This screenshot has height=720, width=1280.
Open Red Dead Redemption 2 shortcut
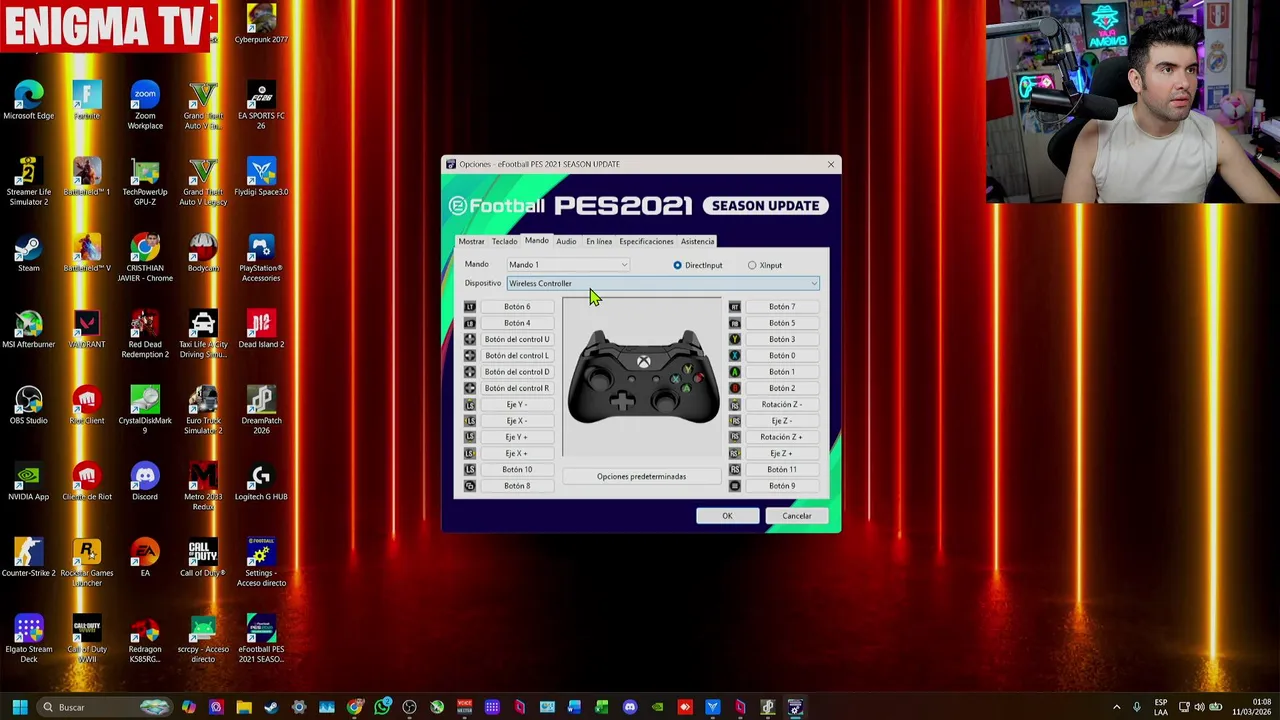pos(145,335)
